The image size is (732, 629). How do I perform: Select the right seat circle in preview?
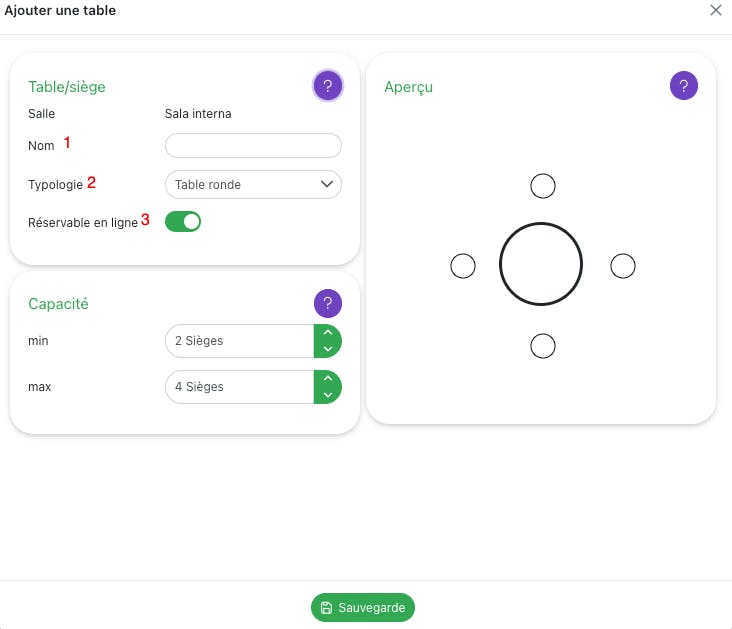(x=622, y=266)
